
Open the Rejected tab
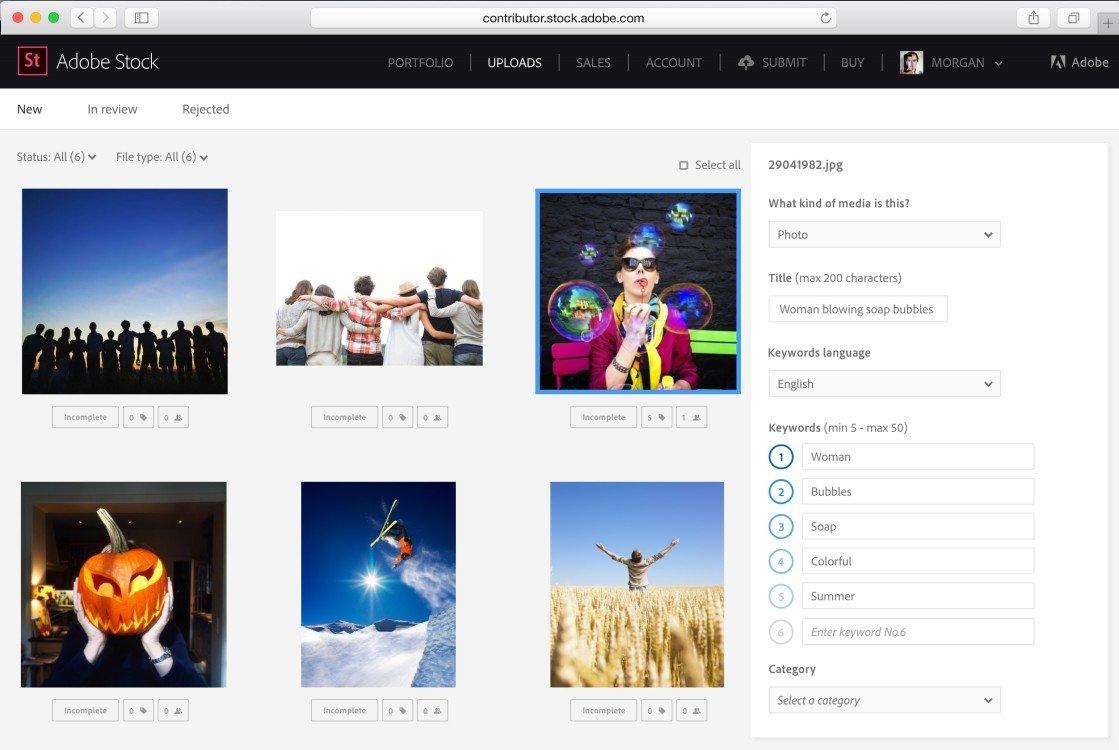(x=205, y=109)
